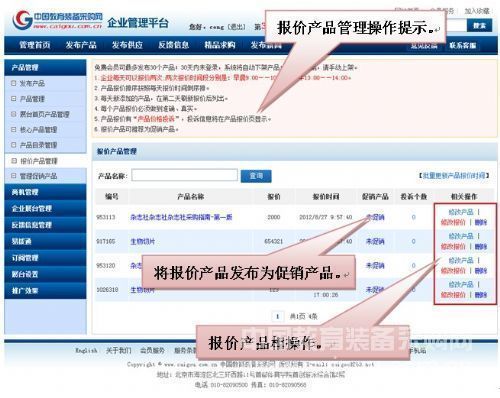500x398 pixels.
Task: Expand the 订阅管理 sidebar section
Action: (45, 258)
